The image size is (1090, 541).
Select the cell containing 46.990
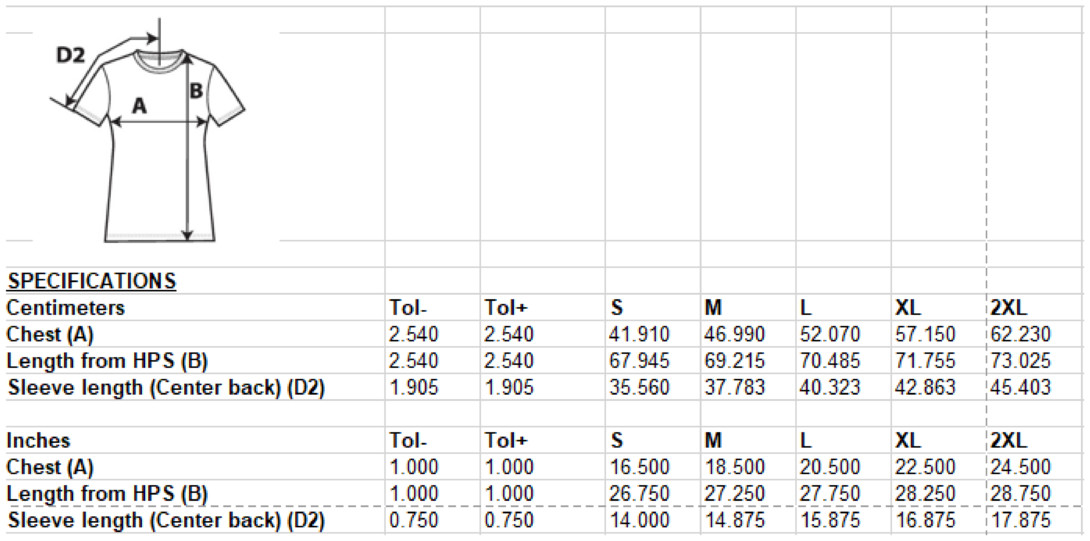click(734, 334)
